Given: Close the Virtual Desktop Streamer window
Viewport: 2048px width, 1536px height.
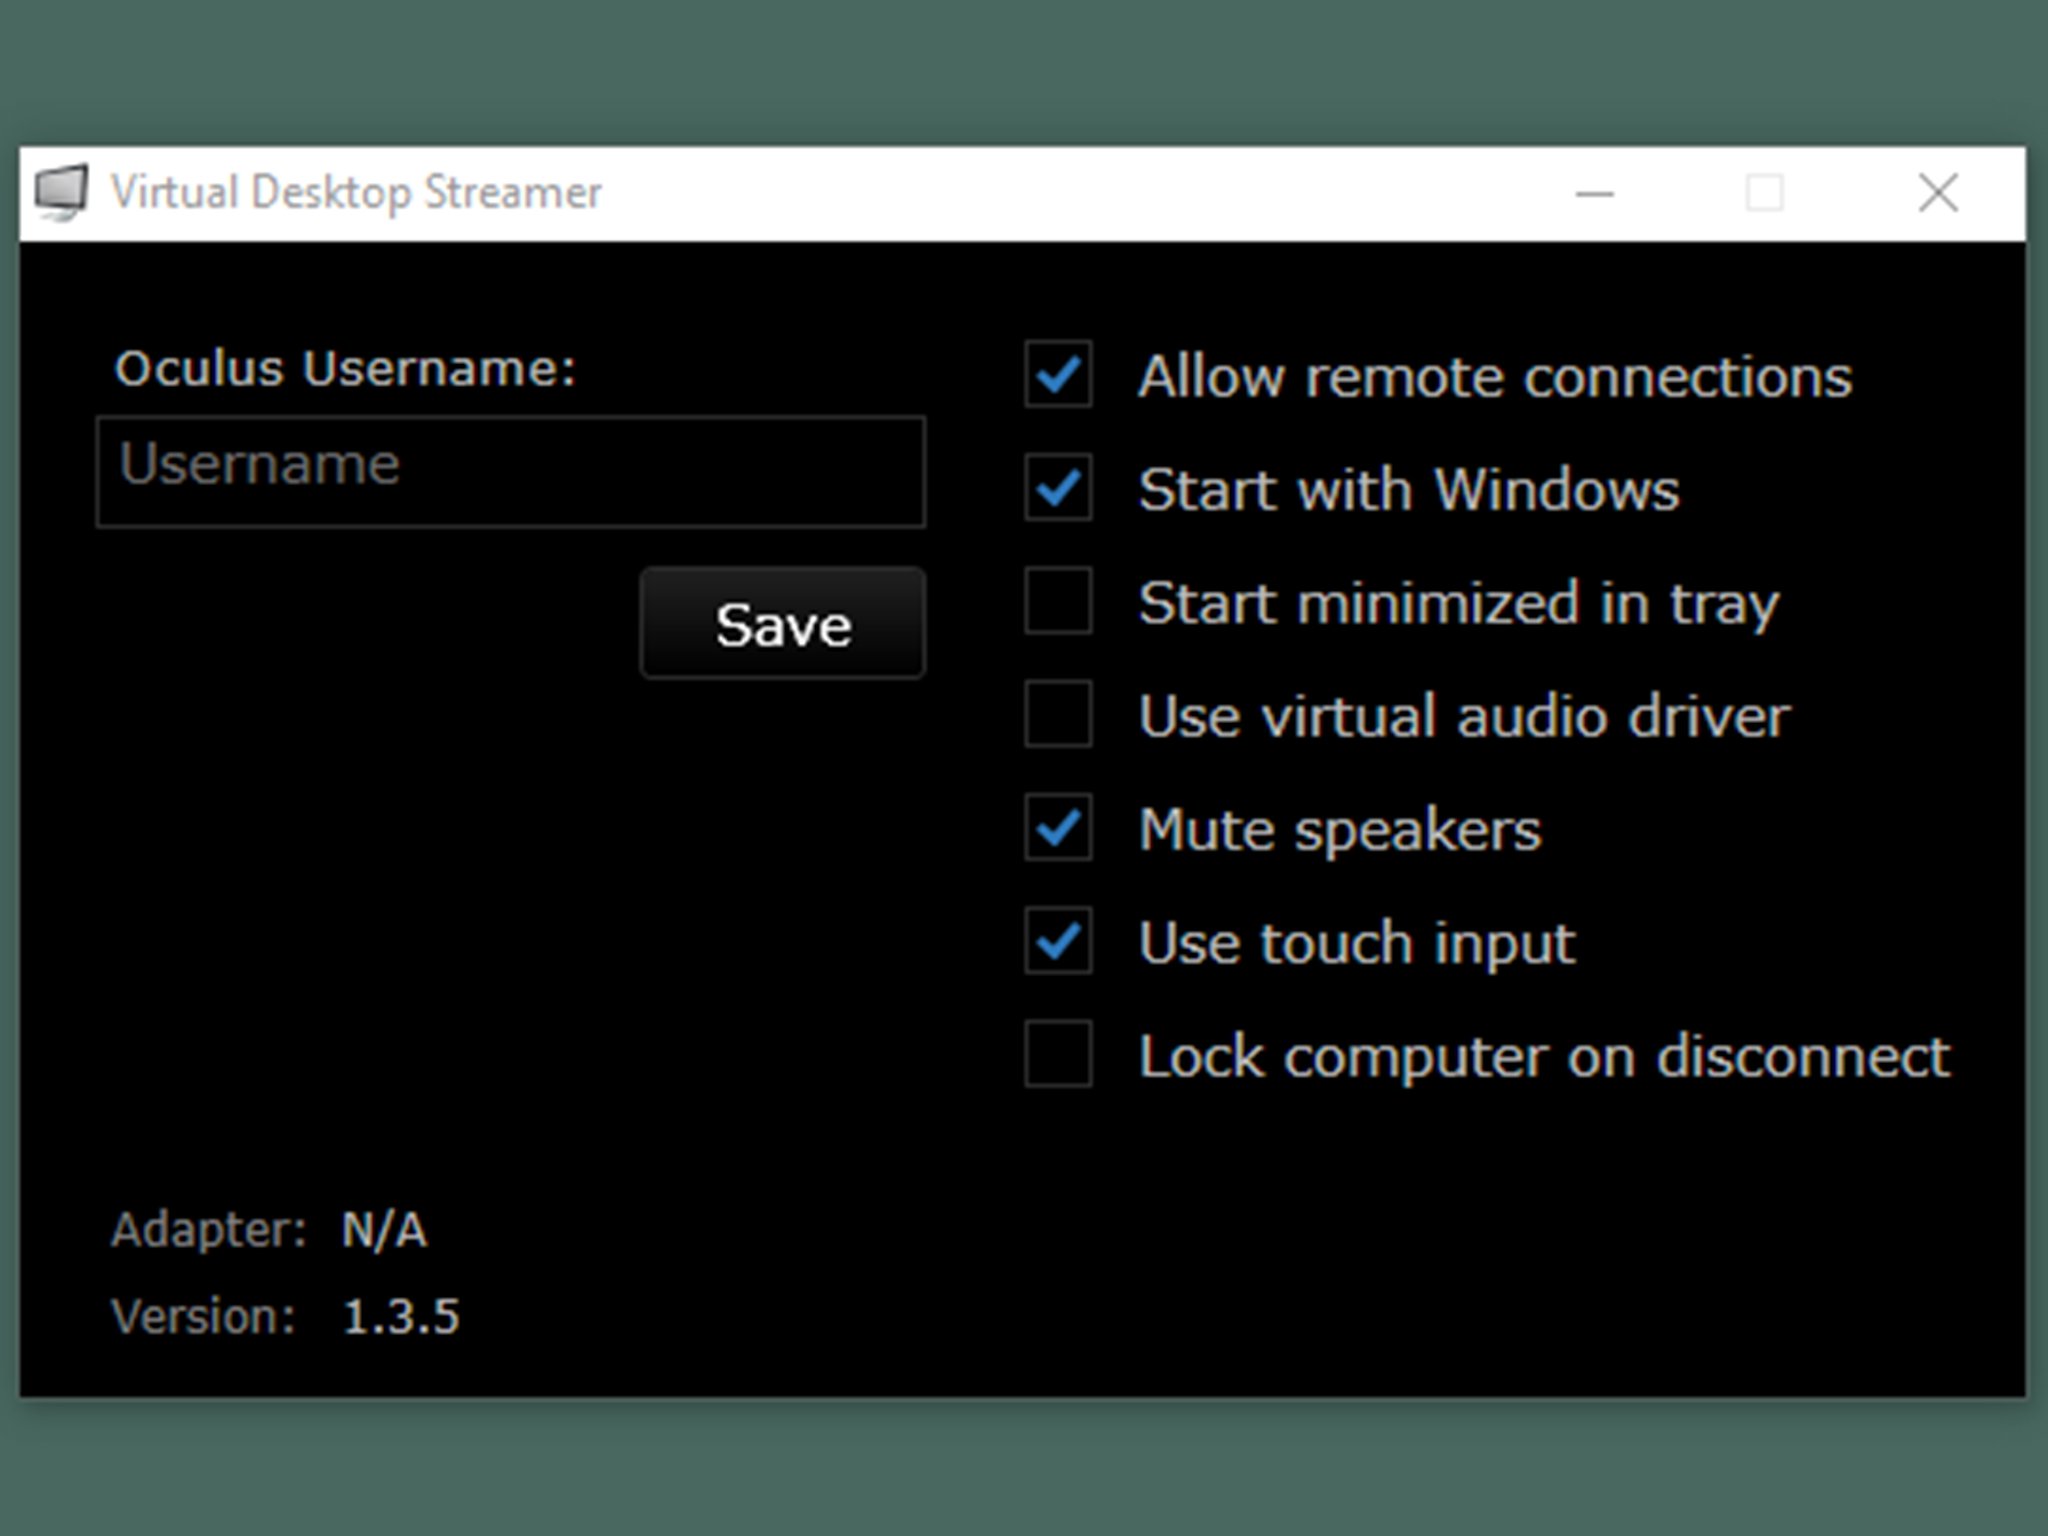Looking at the screenshot, I should pyautogui.click(x=1938, y=193).
